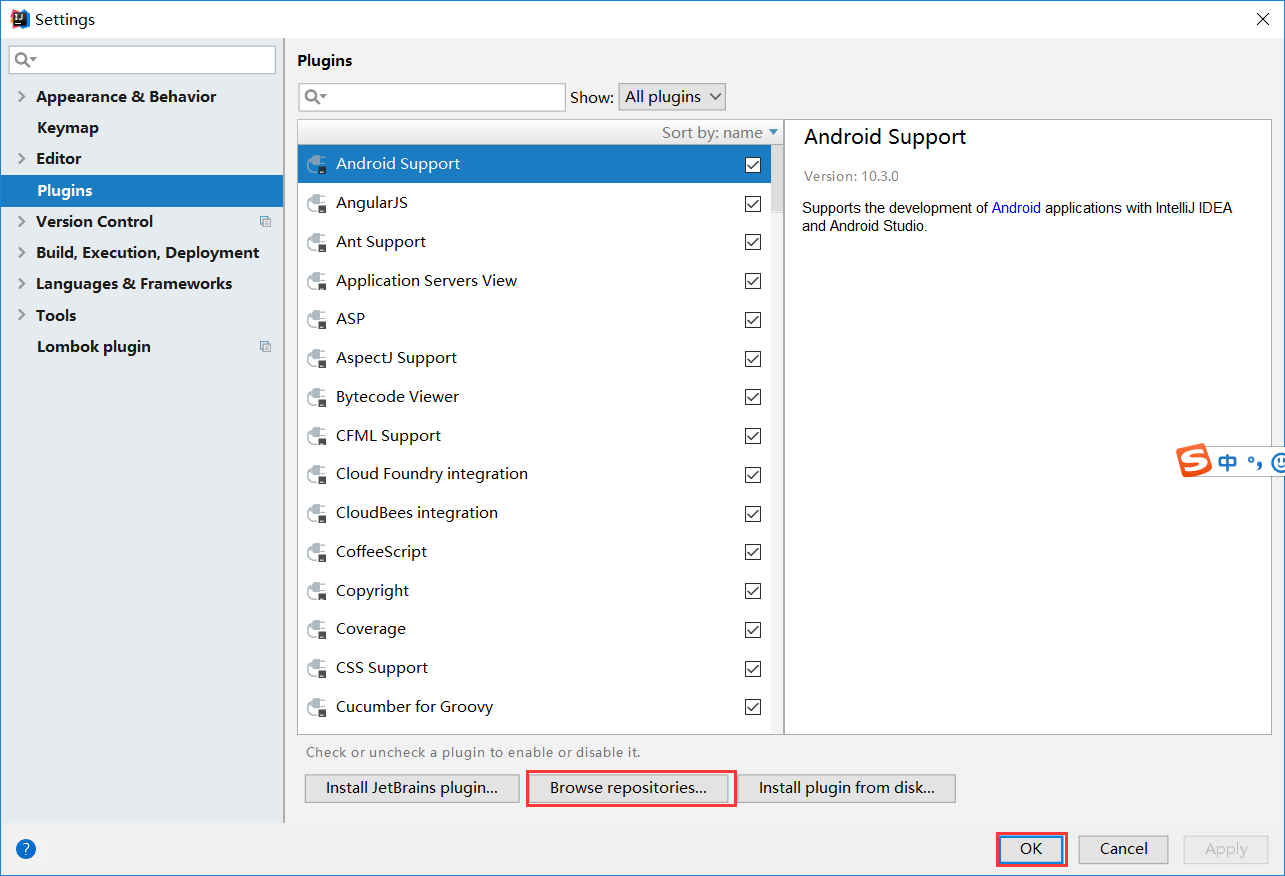Select the Coverage plugin row
This screenshot has width=1285, height=876.
tap(534, 630)
